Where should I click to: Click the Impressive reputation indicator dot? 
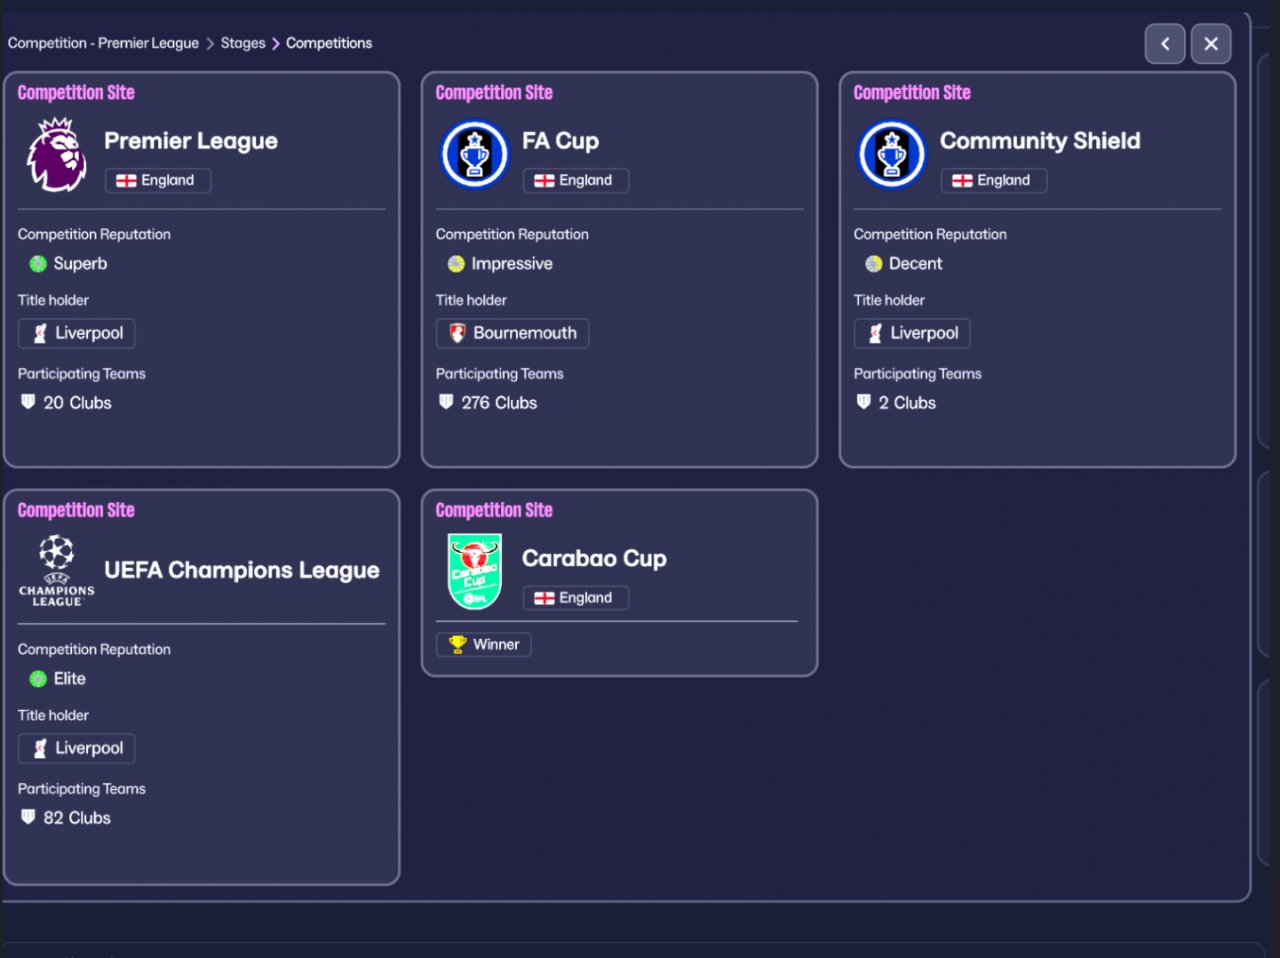coord(456,264)
